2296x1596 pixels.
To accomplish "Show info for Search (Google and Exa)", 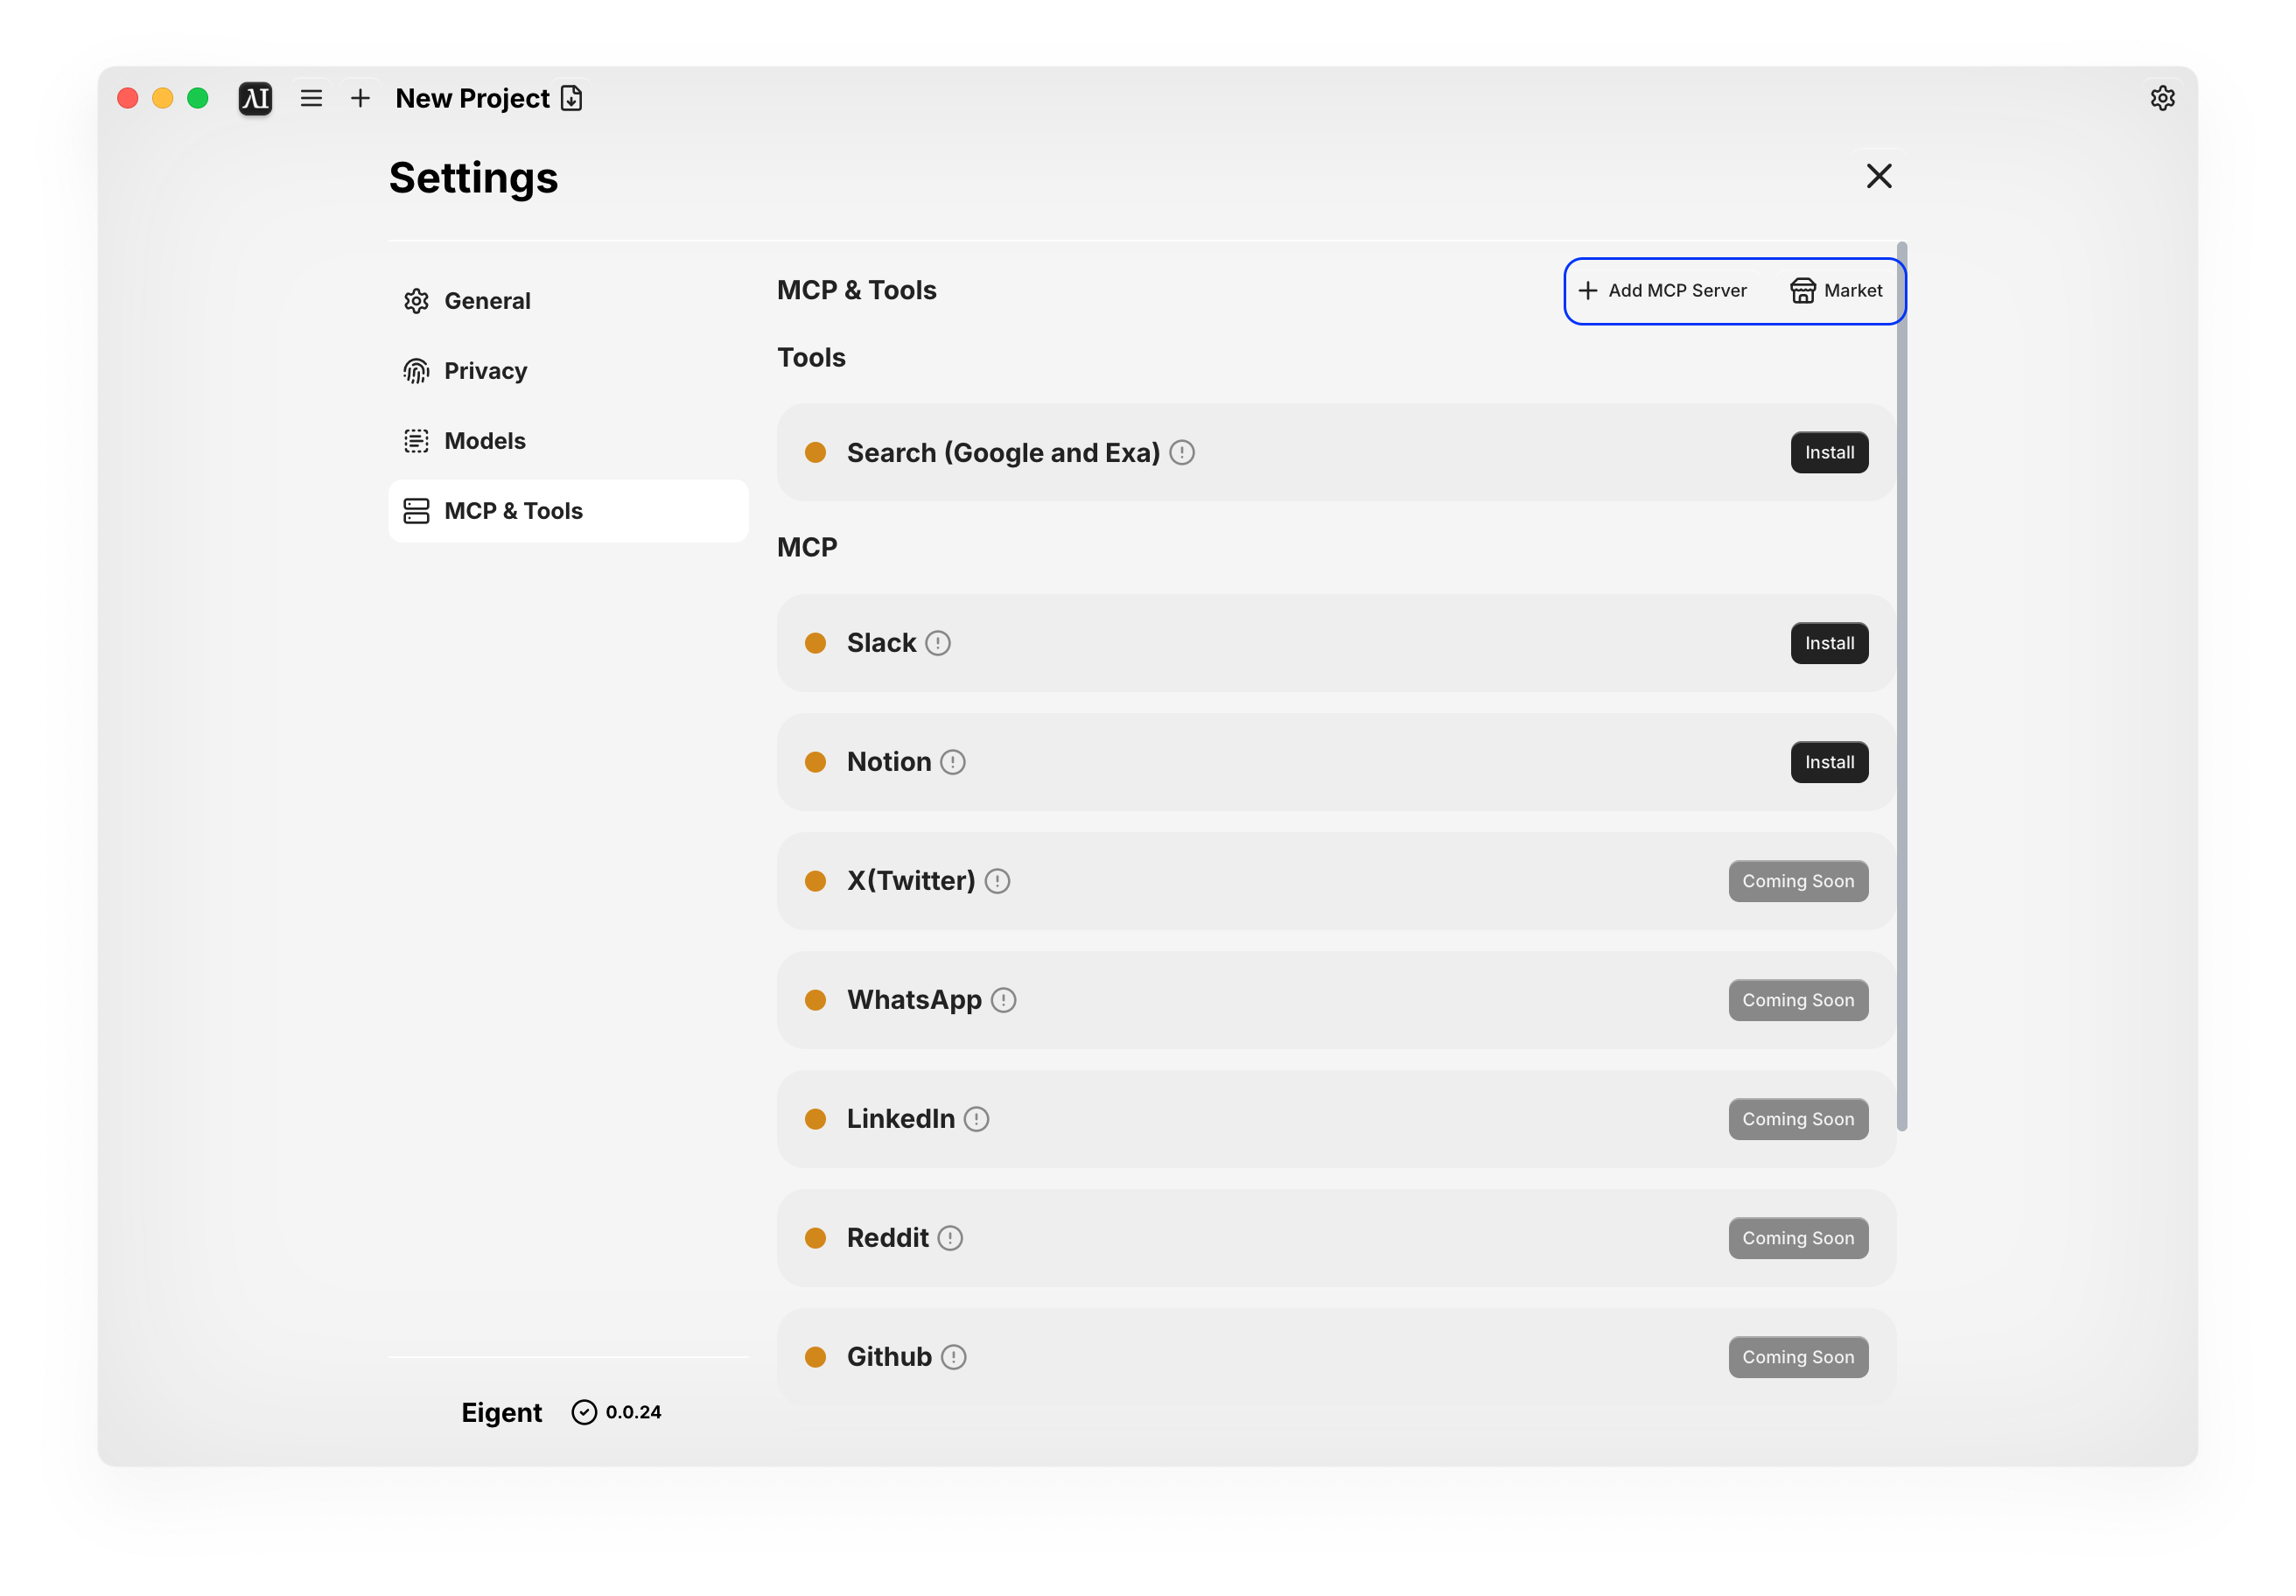I will coord(1182,453).
